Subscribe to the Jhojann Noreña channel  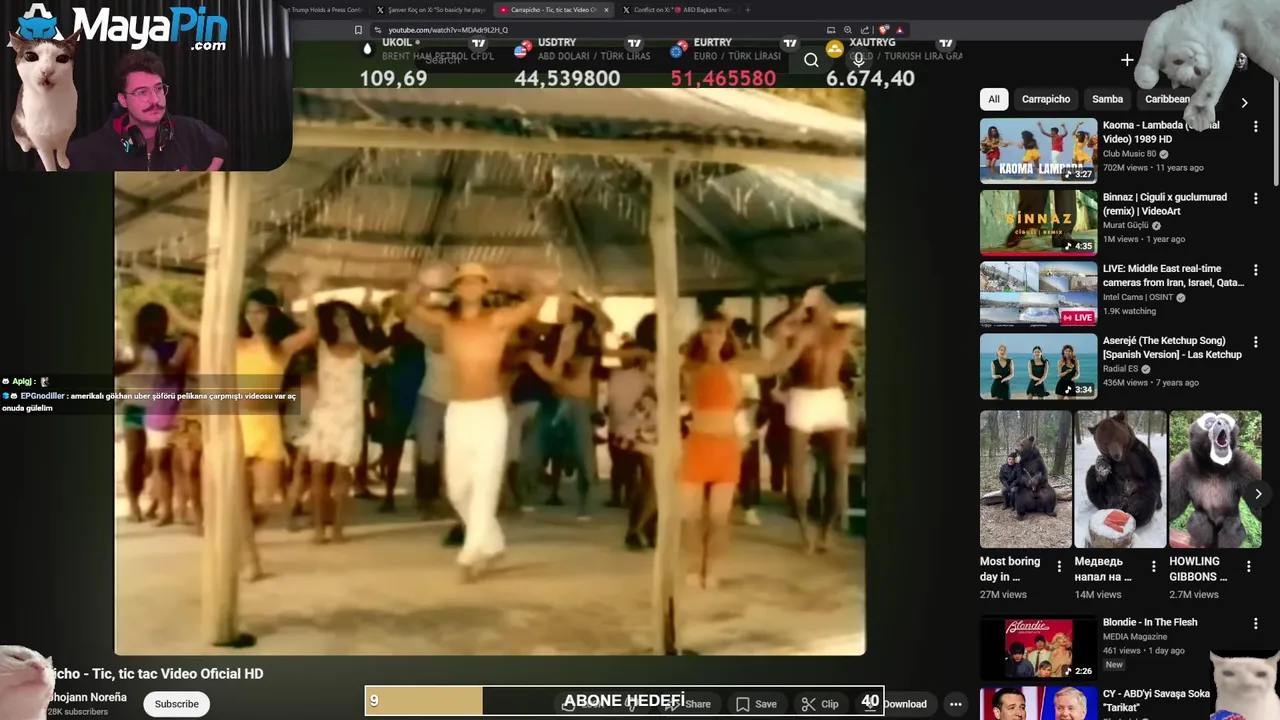[177, 704]
